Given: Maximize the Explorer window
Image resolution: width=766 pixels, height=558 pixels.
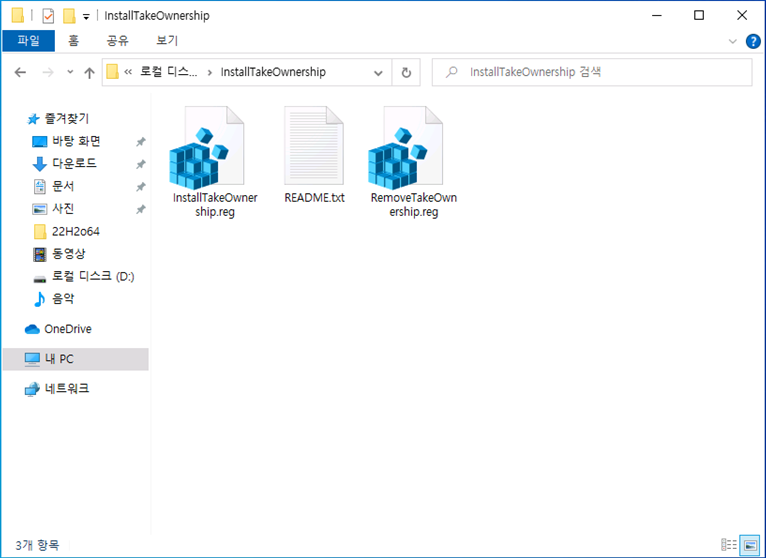Looking at the screenshot, I should pos(699,16).
